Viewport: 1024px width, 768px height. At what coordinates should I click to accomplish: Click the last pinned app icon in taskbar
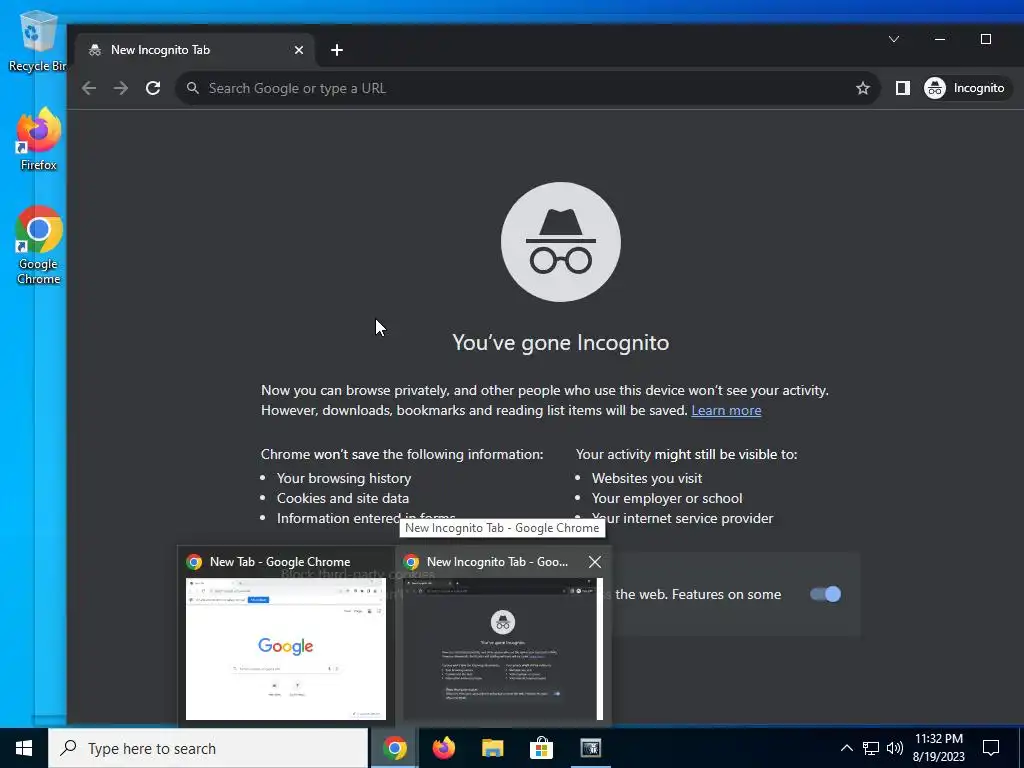click(590, 748)
